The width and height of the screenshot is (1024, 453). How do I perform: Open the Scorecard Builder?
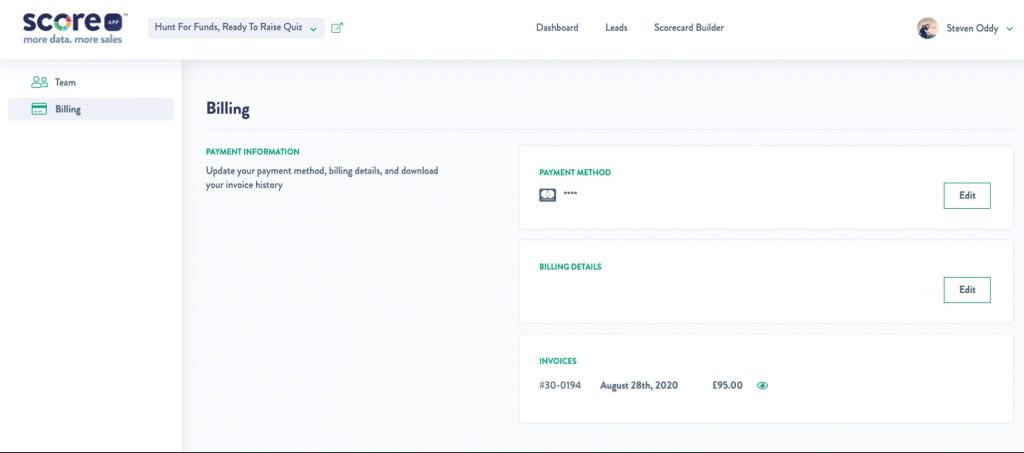click(689, 28)
